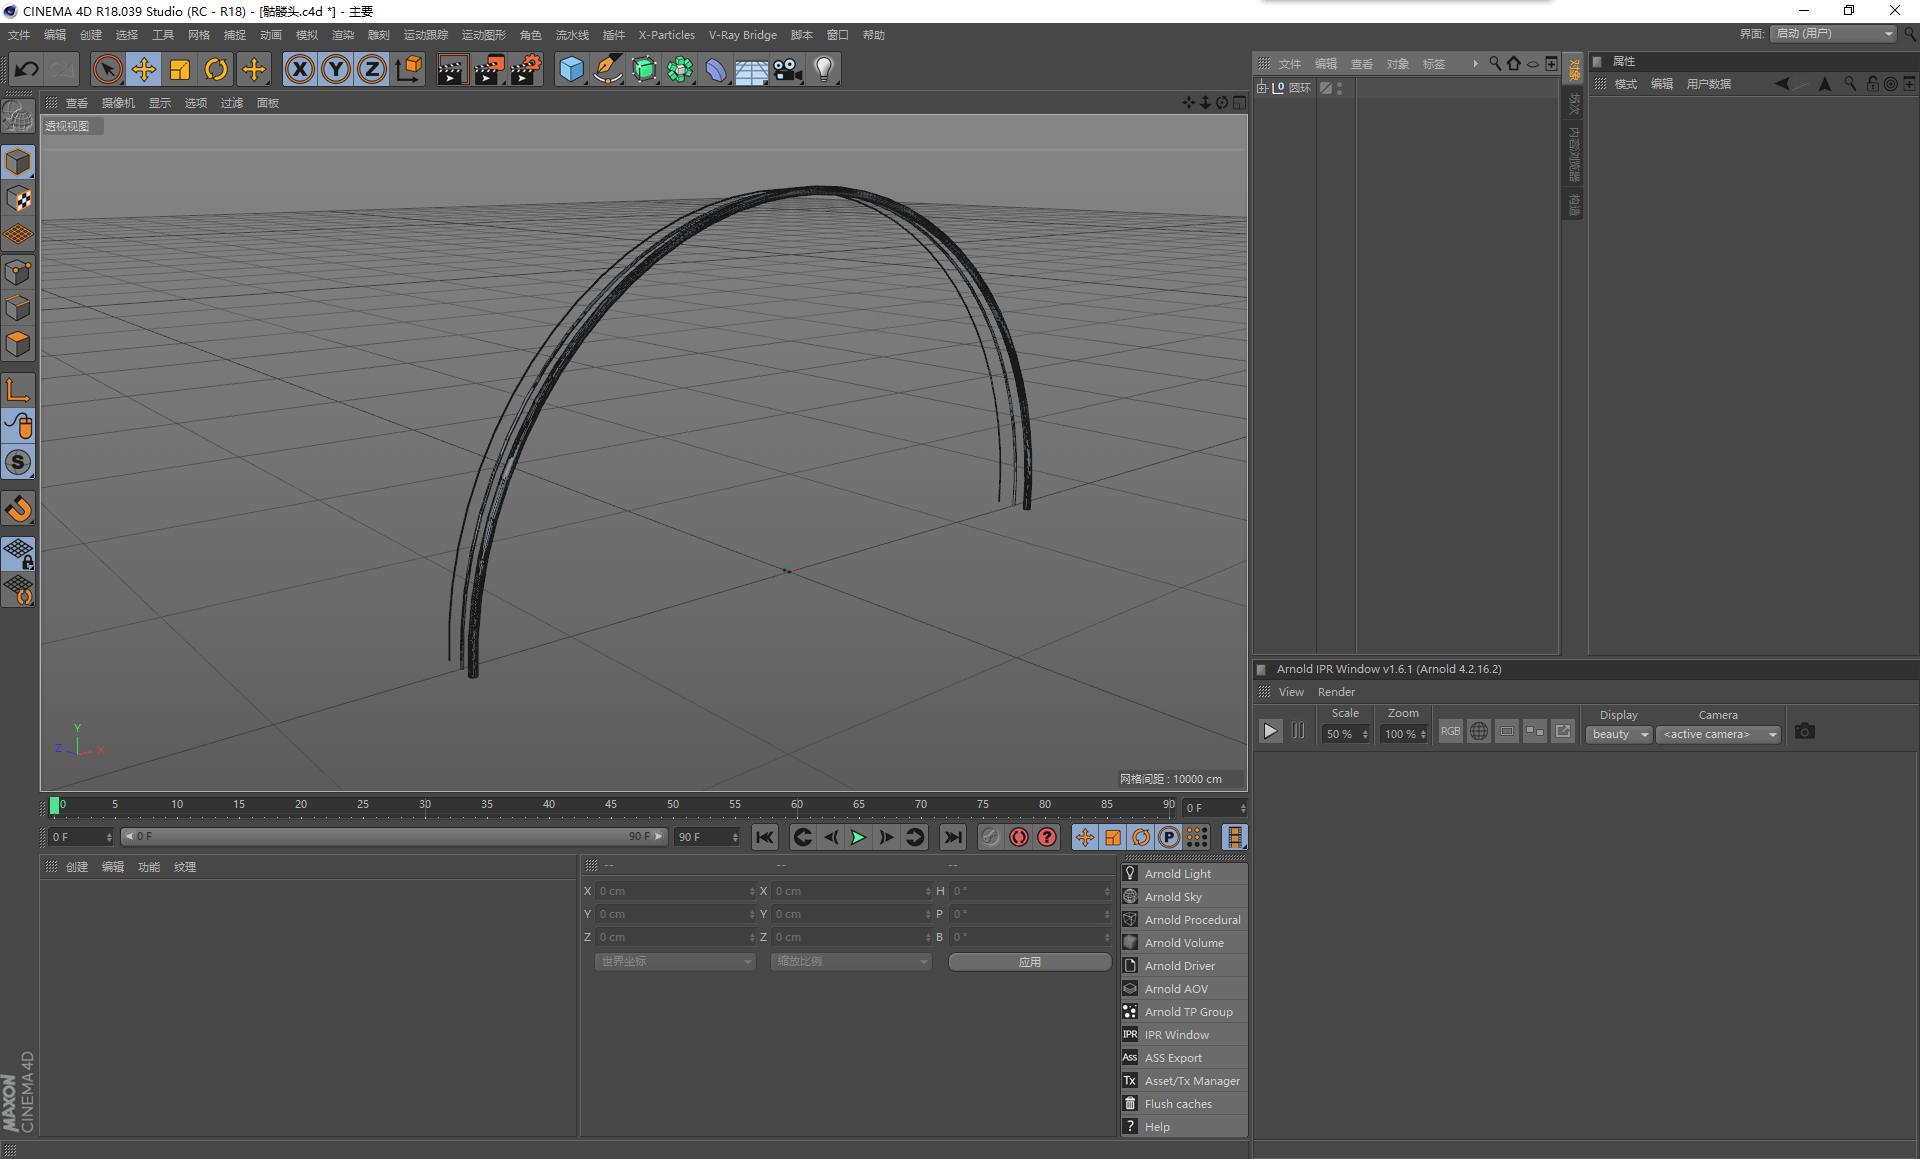1920x1159 pixels.
Task: Expand the 圆环 object tree node
Action: [1262, 88]
